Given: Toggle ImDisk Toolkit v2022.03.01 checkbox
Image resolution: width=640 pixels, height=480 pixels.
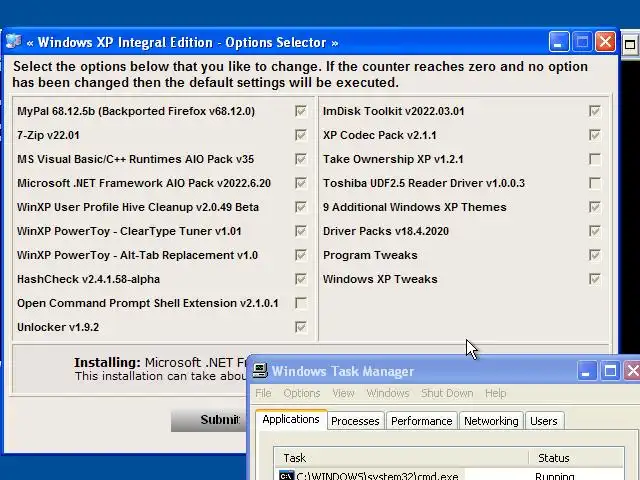Looking at the screenshot, I should (x=595, y=111).
